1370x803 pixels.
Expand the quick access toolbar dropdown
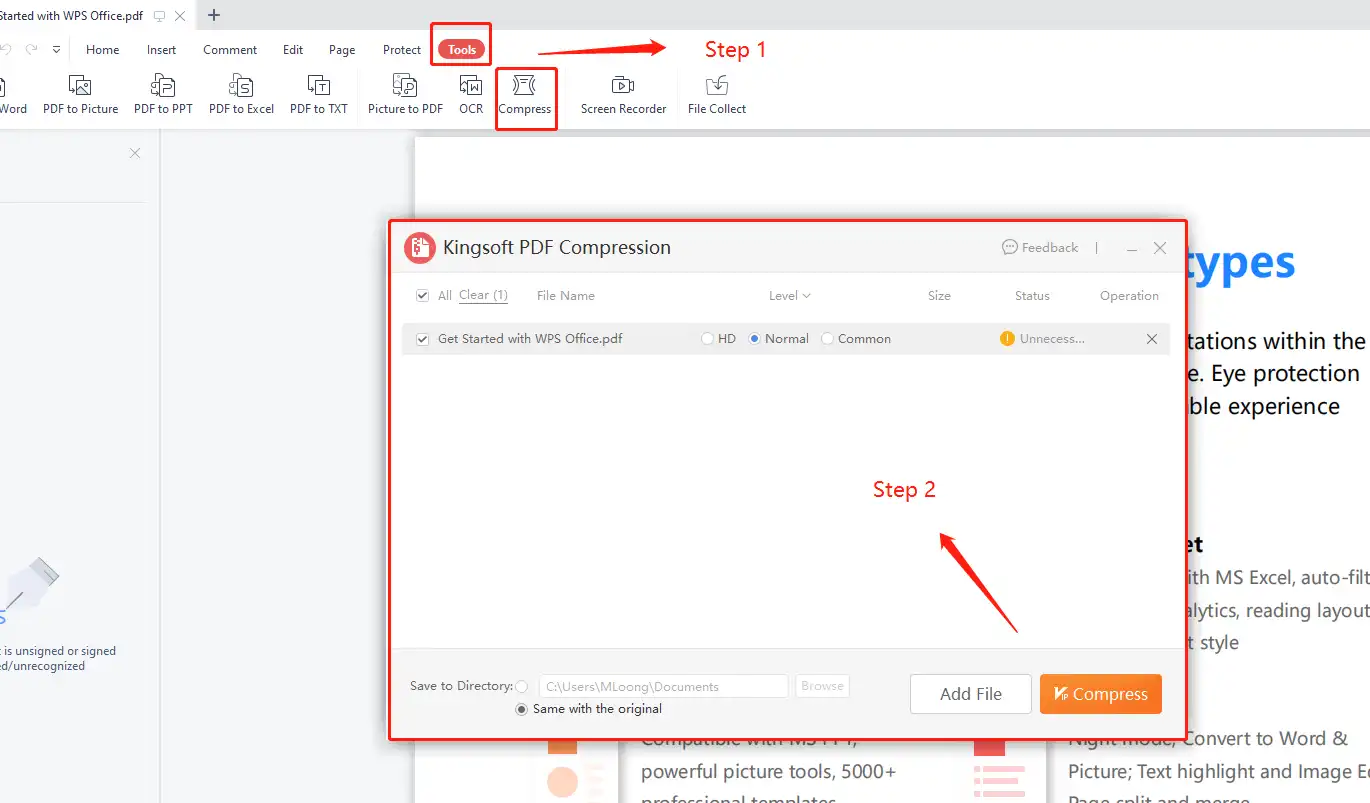coord(56,49)
